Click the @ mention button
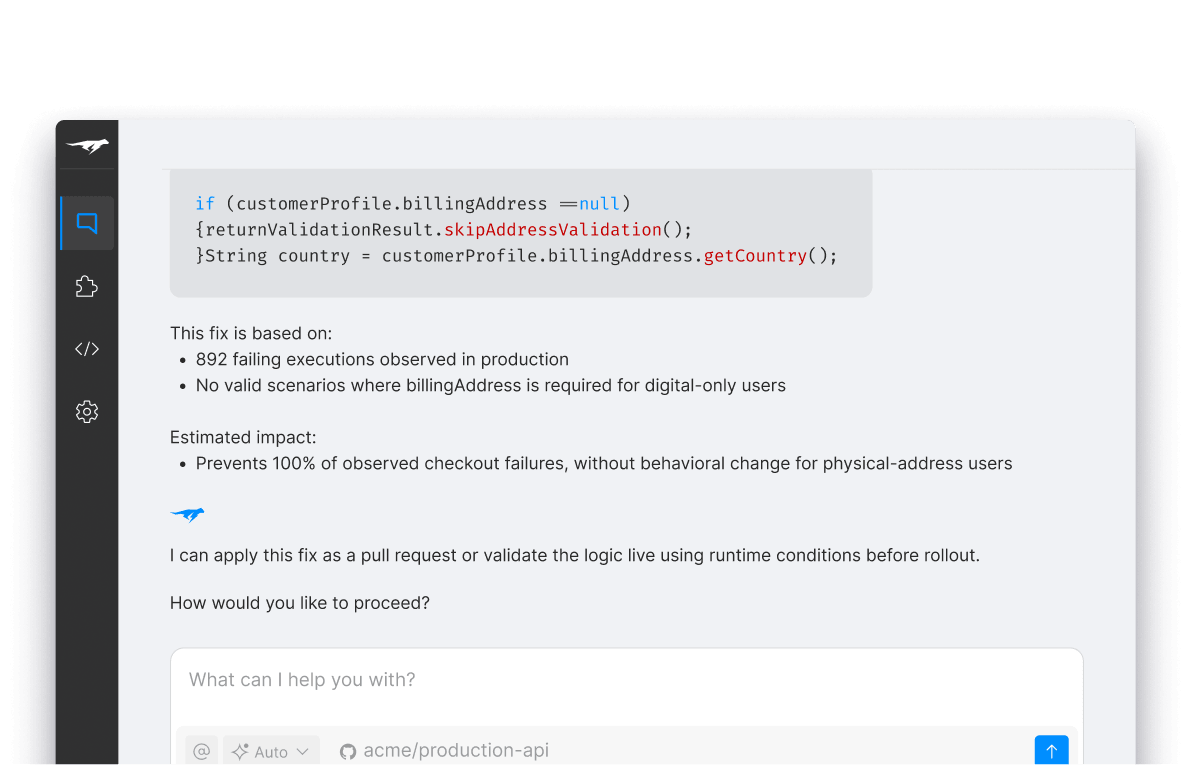 (201, 751)
